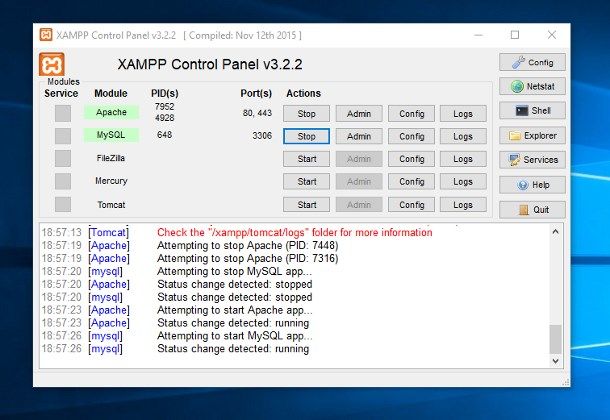This screenshot has height=420, width=610.
Task: Click the log scrollbar down arrow
Action: (x=556, y=361)
